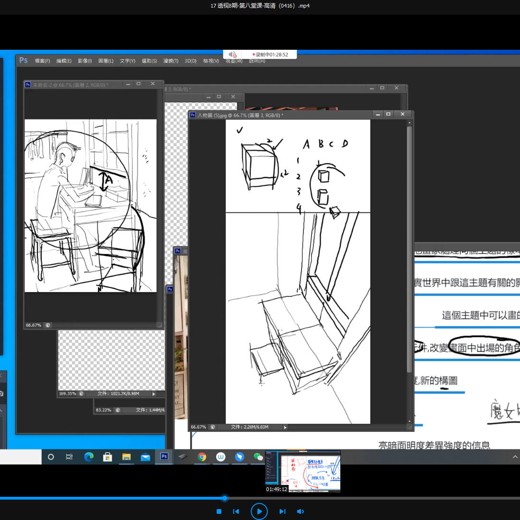This screenshot has height=520, width=520.
Task: Open the 檔案(F) File menu in Photoshop
Action: point(42,61)
